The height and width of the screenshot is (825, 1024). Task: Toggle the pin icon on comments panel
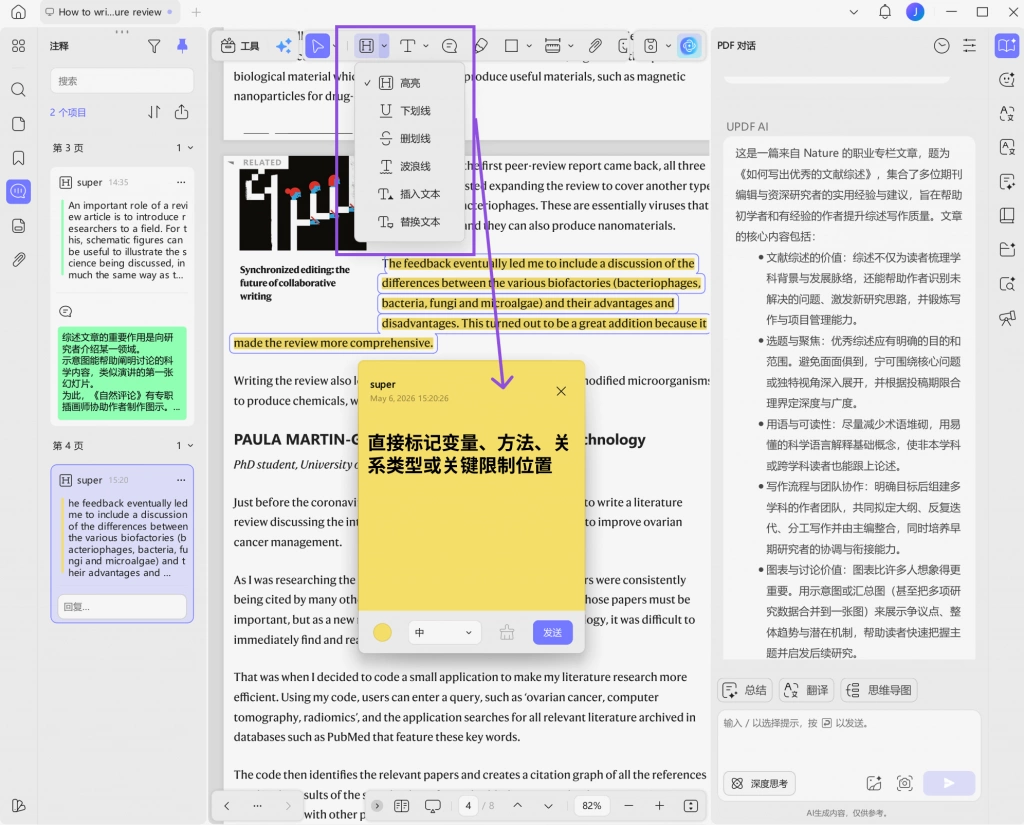[x=182, y=46]
